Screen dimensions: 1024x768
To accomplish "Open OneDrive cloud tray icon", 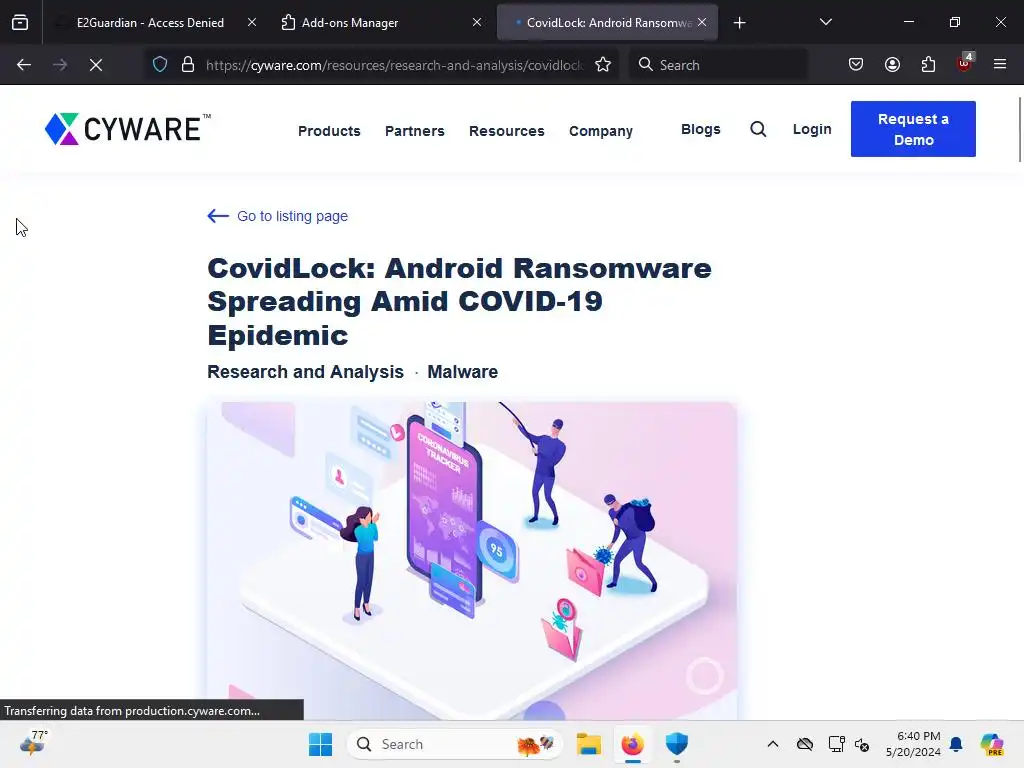I will 805,744.
